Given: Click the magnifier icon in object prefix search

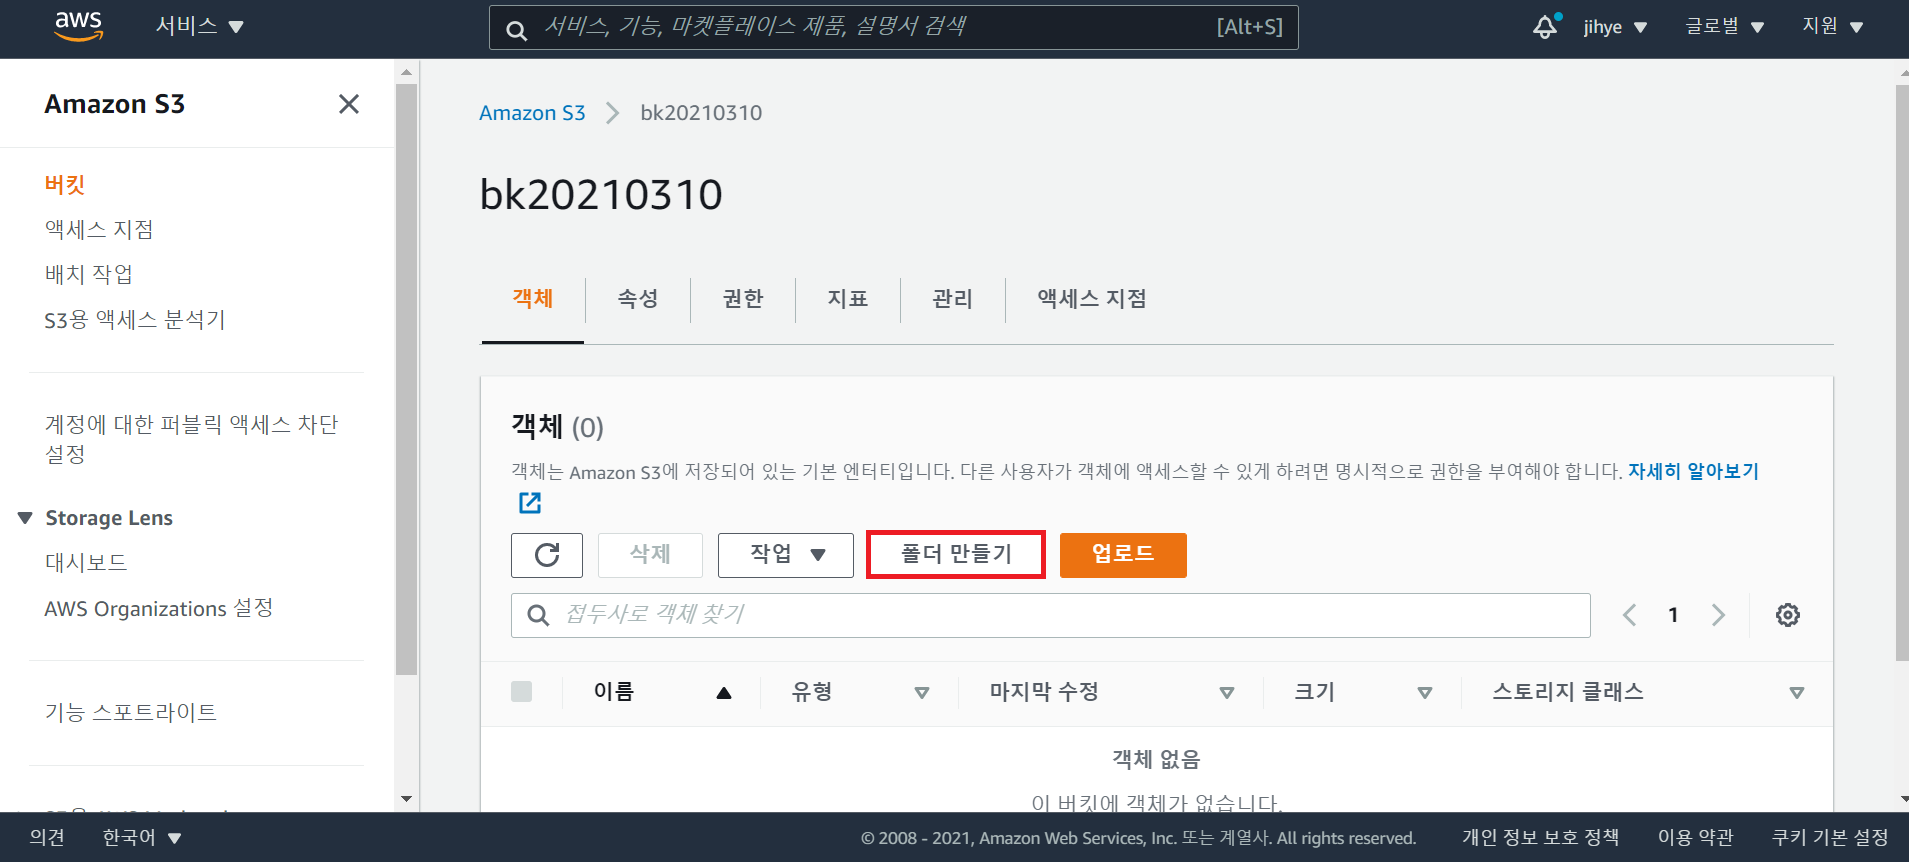Looking at the screenshot, I should 538,615.
